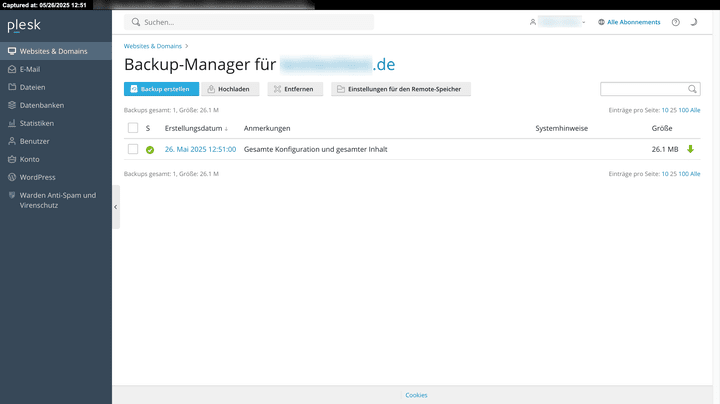
Task: Click the green backup status checkmark
Action: click(x=149, y=150)
